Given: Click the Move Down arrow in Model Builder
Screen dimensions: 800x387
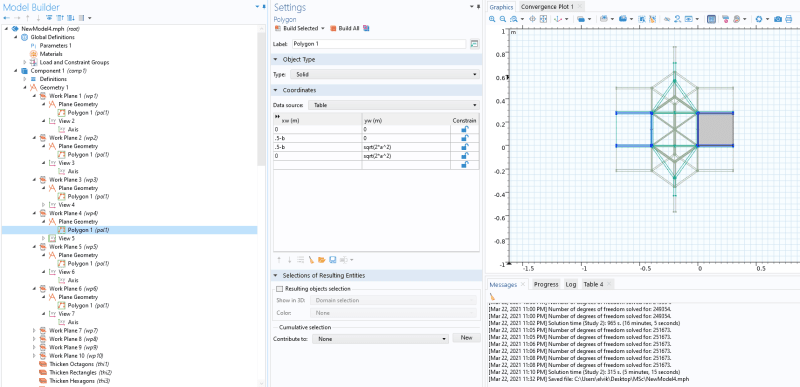Looking at the screenshot, I should [38, 18].
